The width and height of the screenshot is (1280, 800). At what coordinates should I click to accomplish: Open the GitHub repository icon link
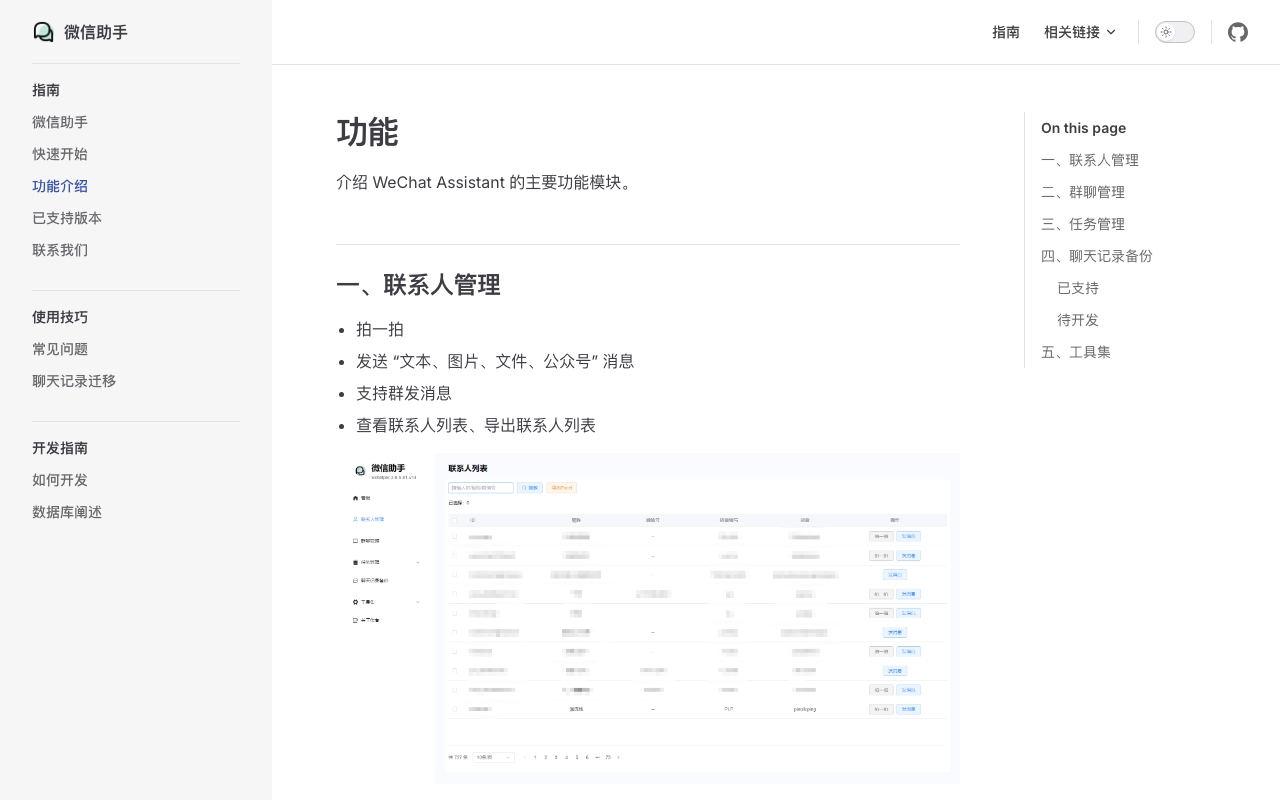point(1238,32)
